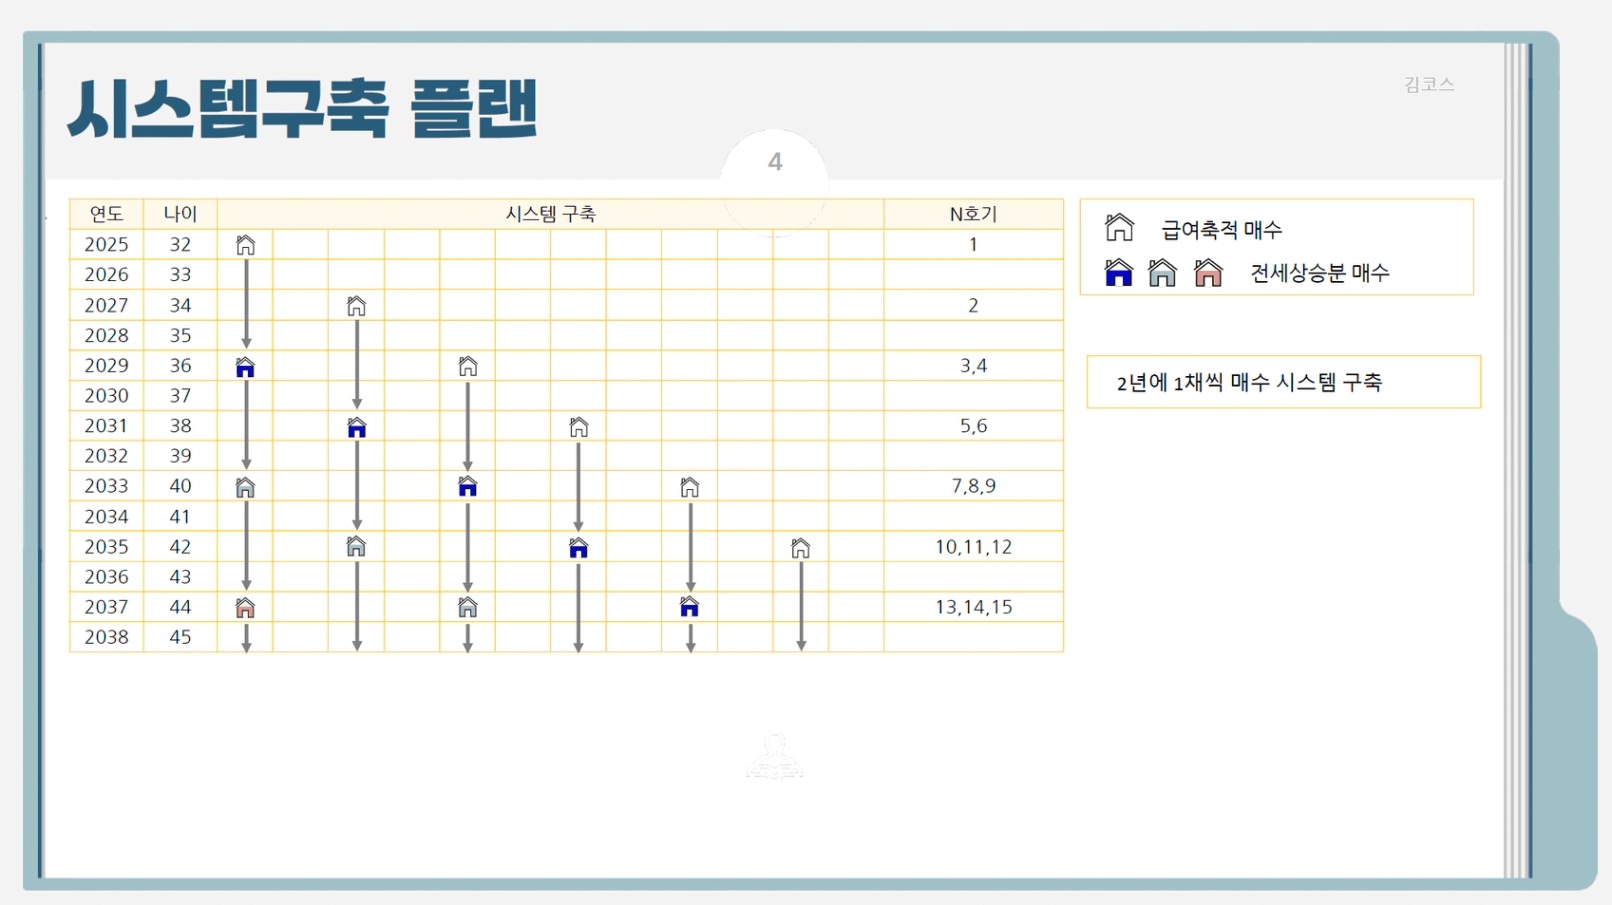
Task: Click the age cell 45
Action: coord(180,637)
